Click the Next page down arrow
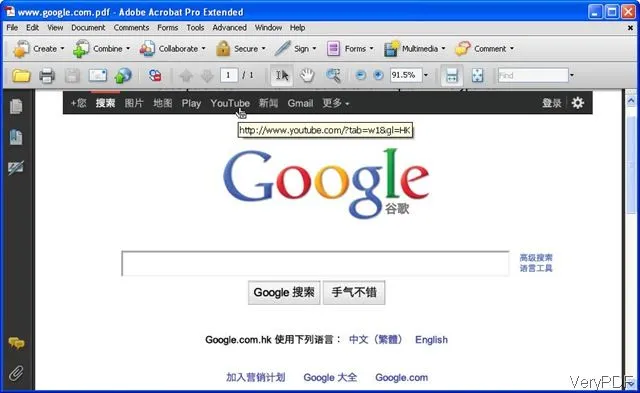Screen dimensions: 640x393 click(207, 75)
